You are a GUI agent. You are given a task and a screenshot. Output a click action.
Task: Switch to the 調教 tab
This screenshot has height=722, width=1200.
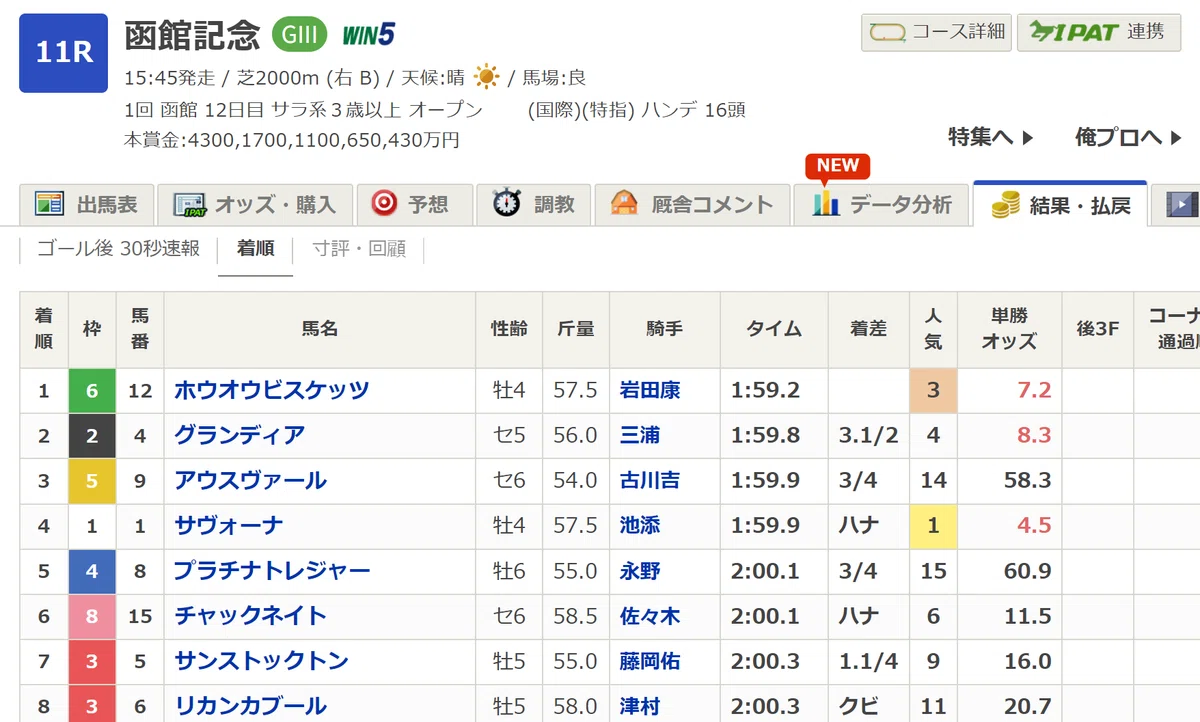pos(535,205)
